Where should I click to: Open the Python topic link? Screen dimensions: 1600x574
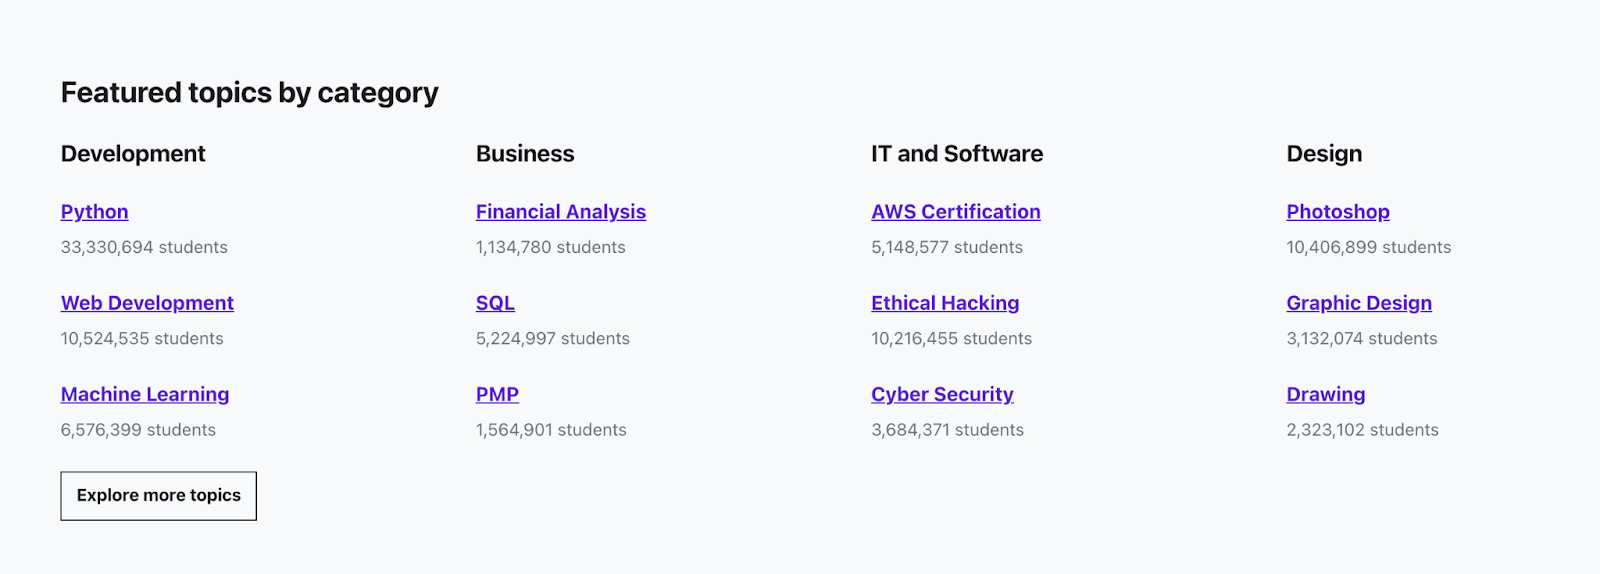(94, 212)
